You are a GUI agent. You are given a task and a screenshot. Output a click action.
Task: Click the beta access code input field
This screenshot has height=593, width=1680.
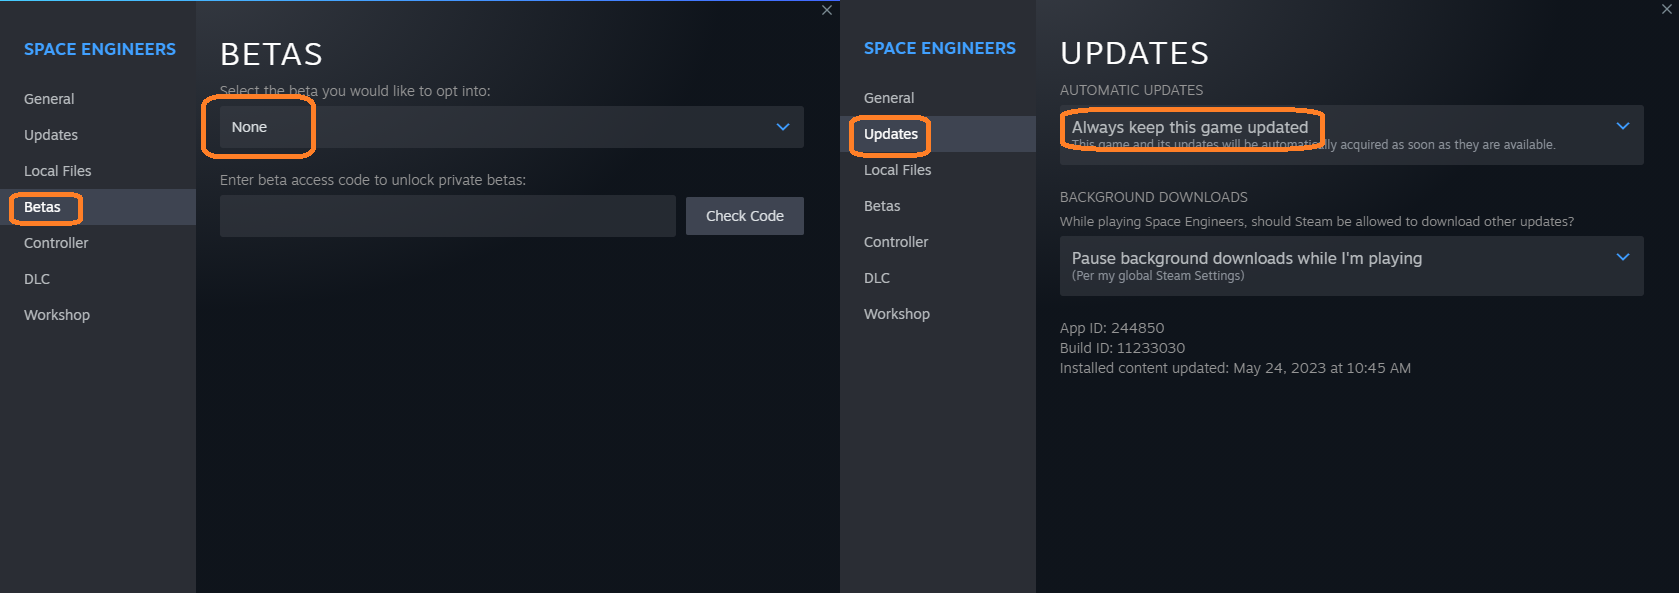coord(447,216)
